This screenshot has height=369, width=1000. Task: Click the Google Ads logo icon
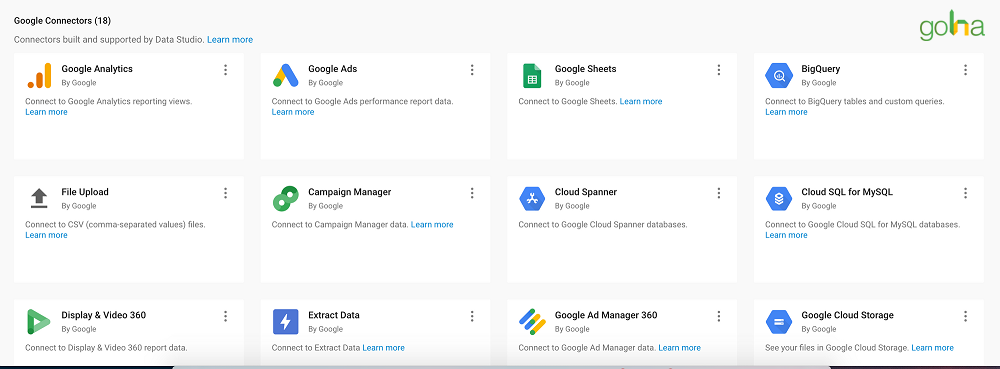point(285,75)
